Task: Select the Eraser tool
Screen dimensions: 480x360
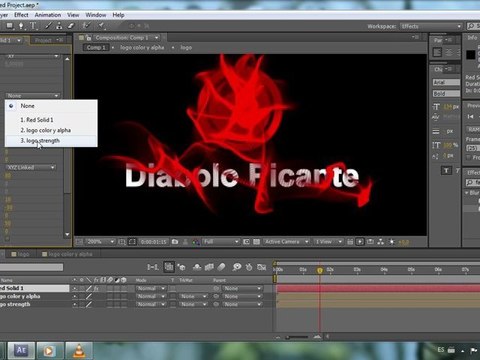Action: point(71,26)
